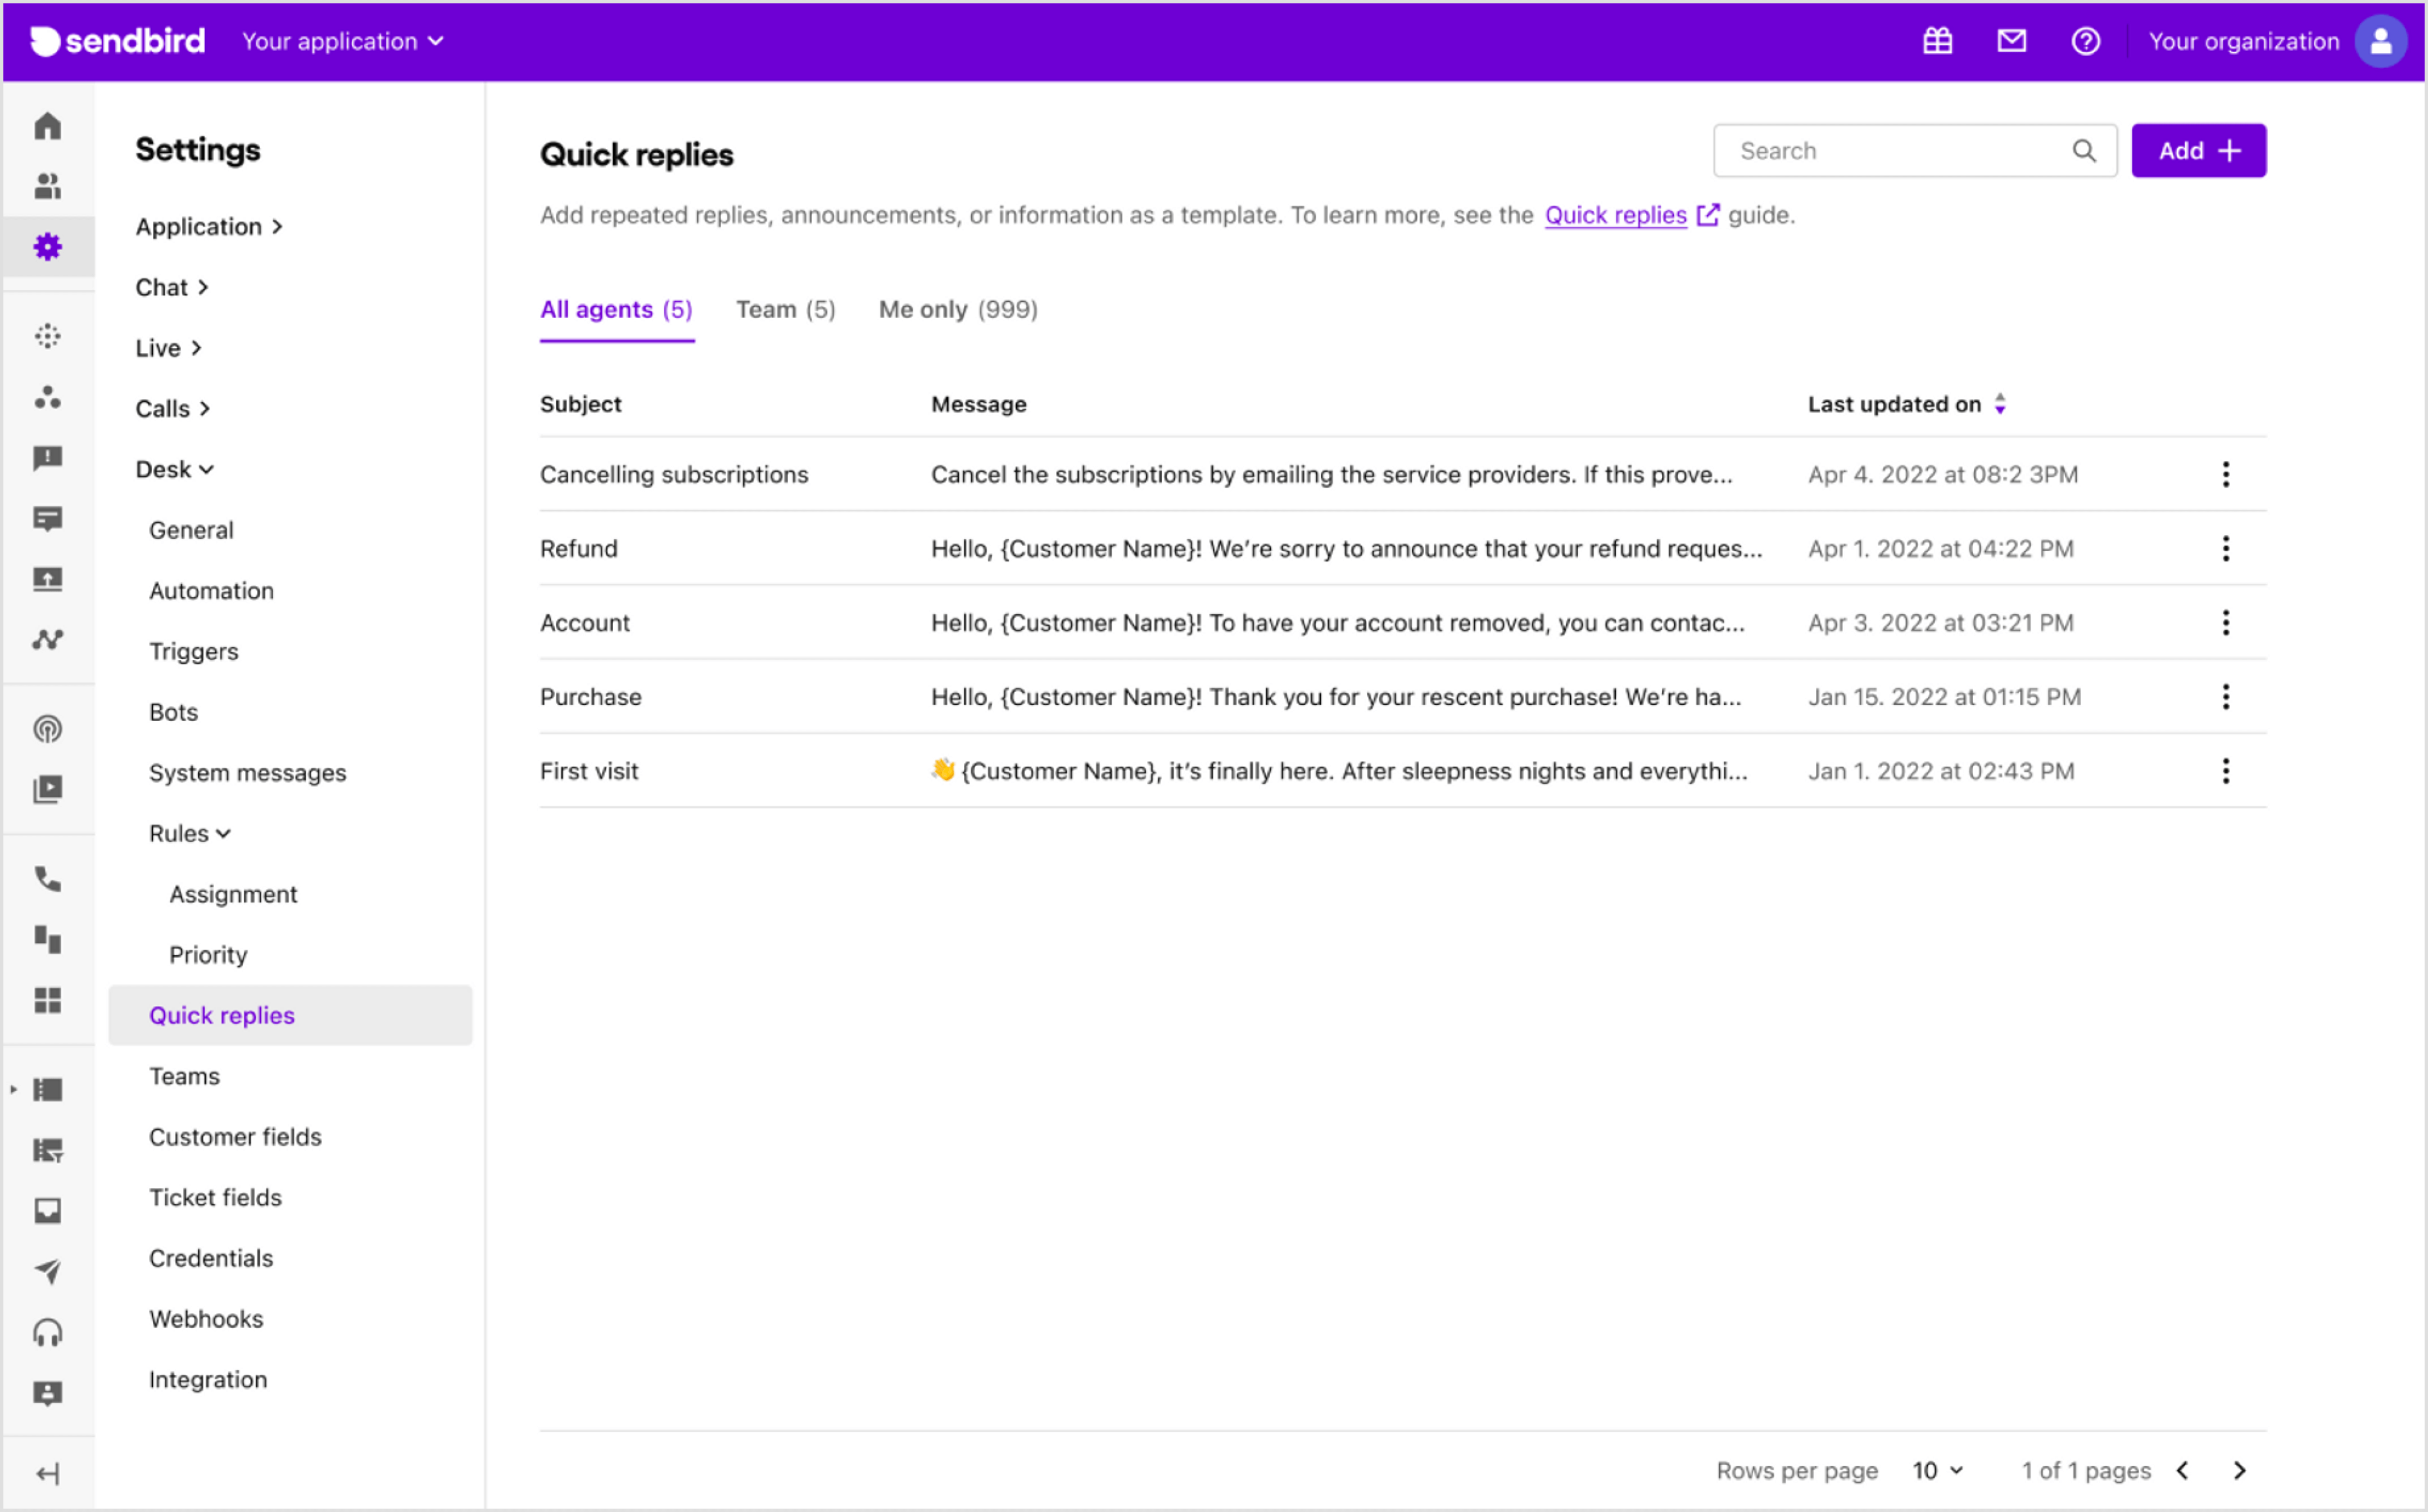Open the Rows per page dropdown
2428x1512 pixels.
click(1936, 1470)
